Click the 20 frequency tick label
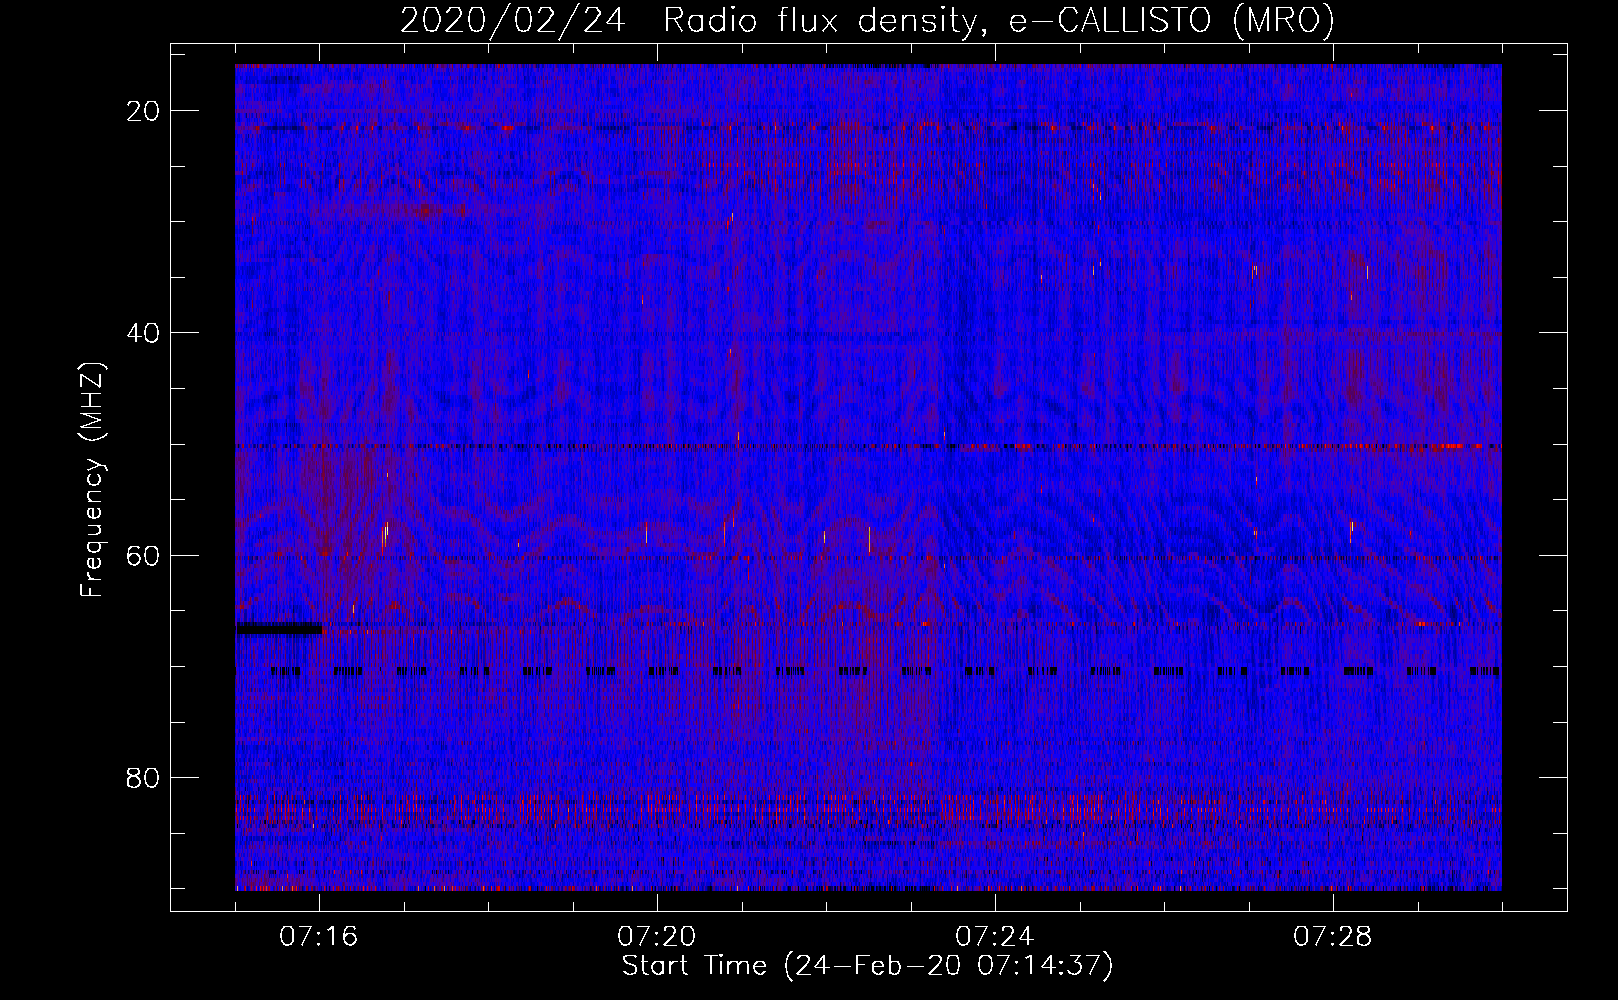This screenshot has width=1618, height=1000. tap(144, 111)
